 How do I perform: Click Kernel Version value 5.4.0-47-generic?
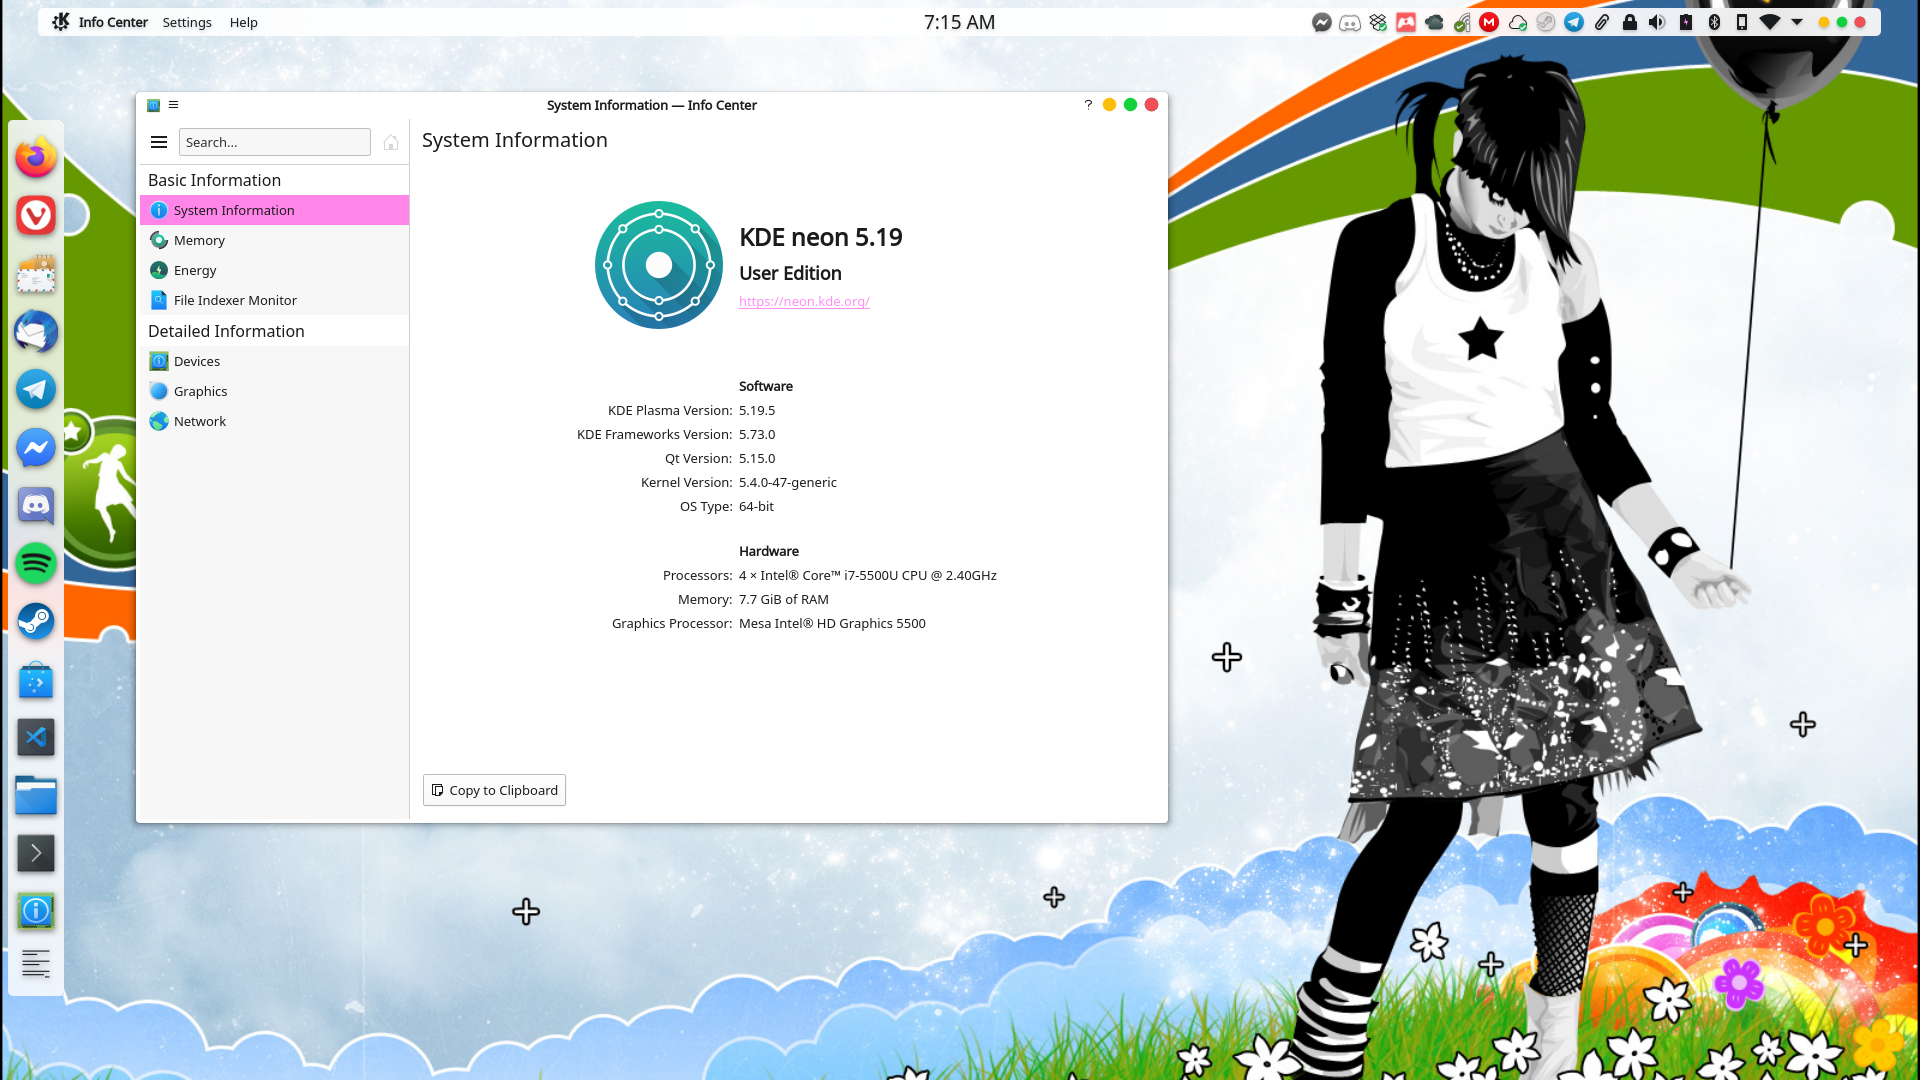(788, 482)
